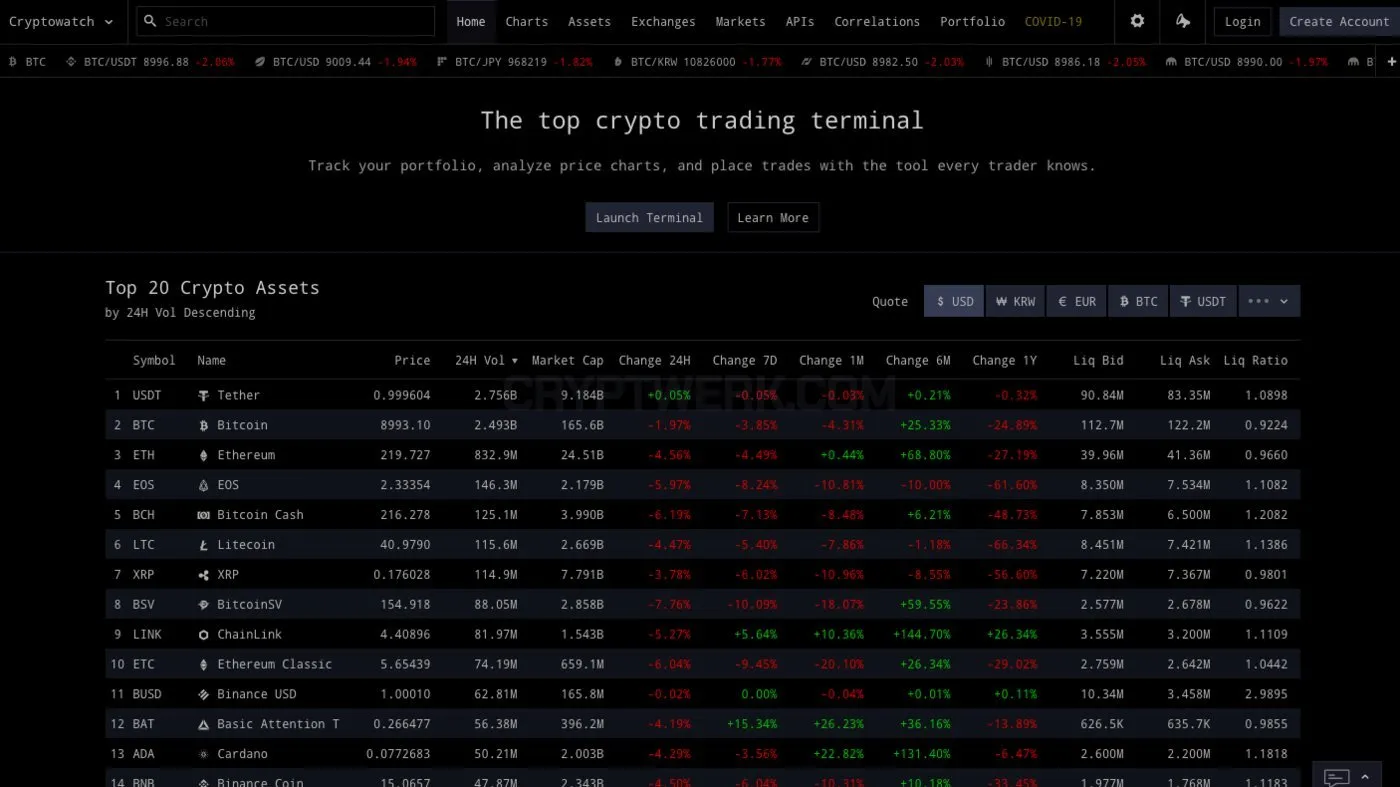Viewport: 1400px width, 787px height.
Task: Click the BTC/JPY ticker exchange icon
Action: click(x=442, y=62)
